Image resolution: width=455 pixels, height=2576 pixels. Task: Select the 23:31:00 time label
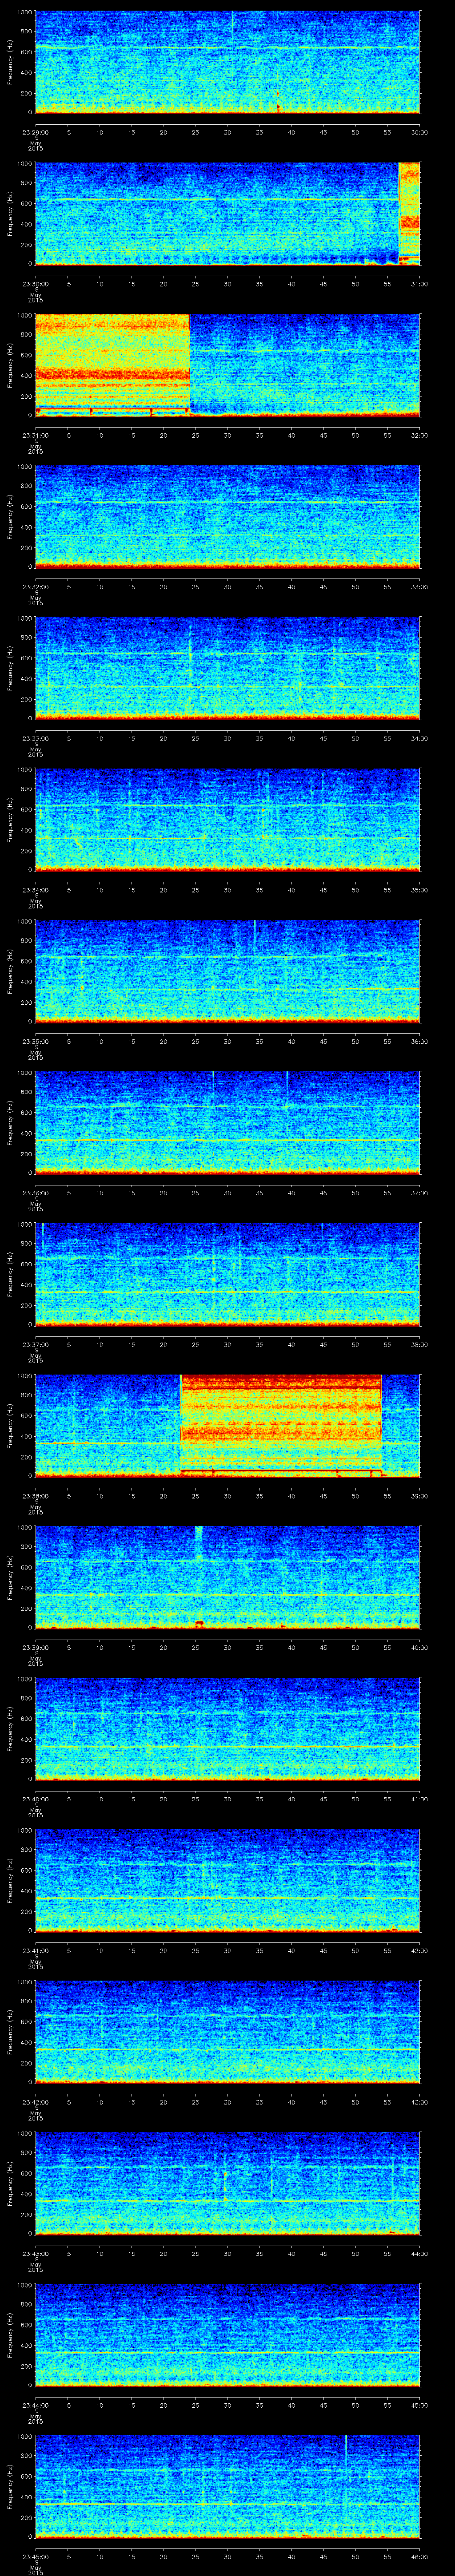pyautogui.click(x=35, y=435)
